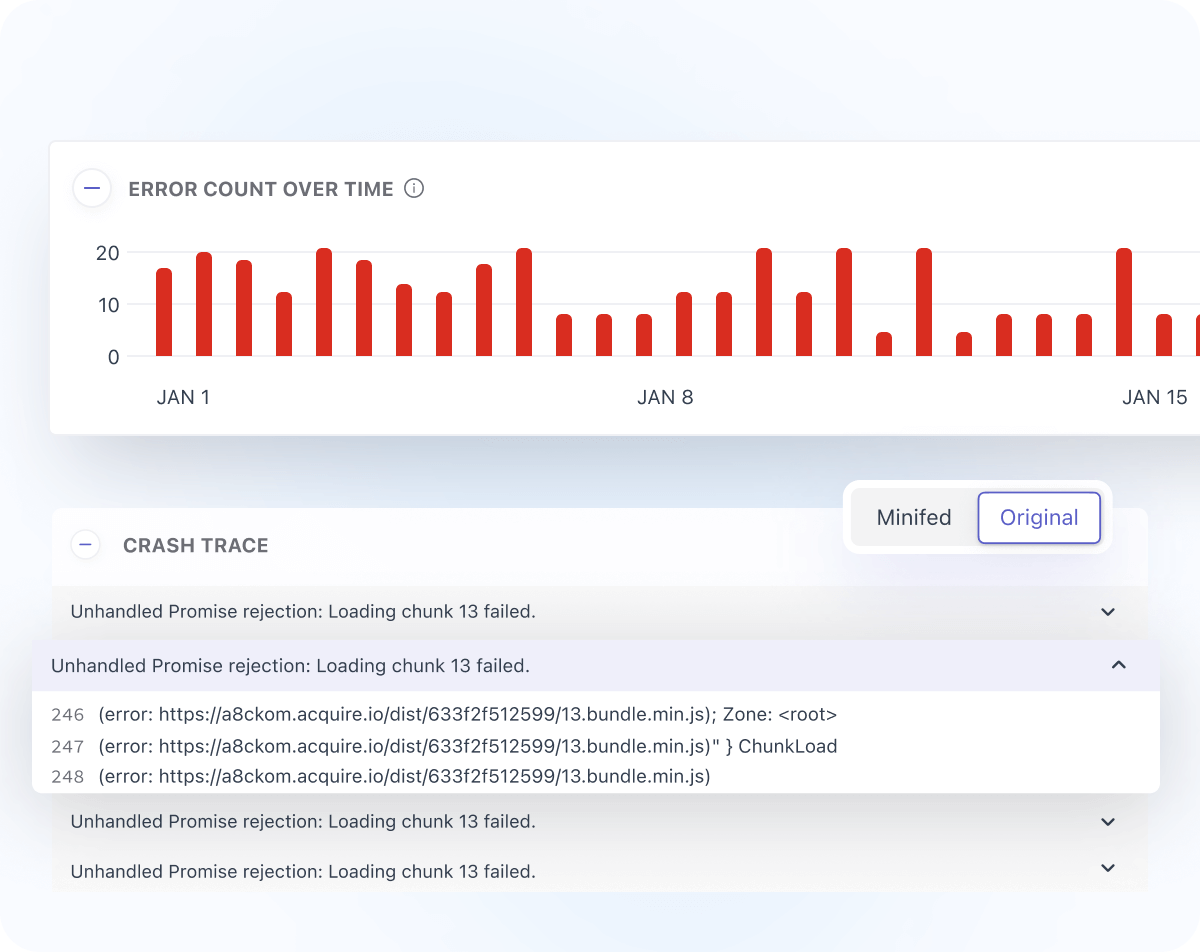Click the JAN 1 axis label
This screenshot has width=1200, height=952.
pyautogui.click(x=184, y=397)
